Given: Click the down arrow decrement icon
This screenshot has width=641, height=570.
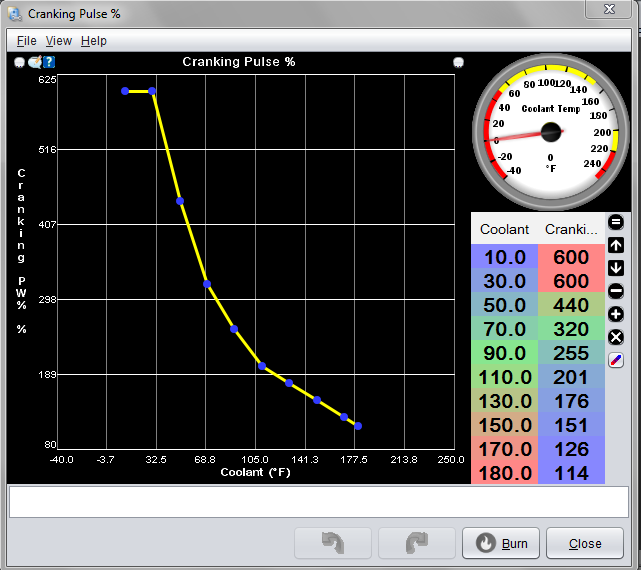Looking at the screenshot, I should click(616, 268).
